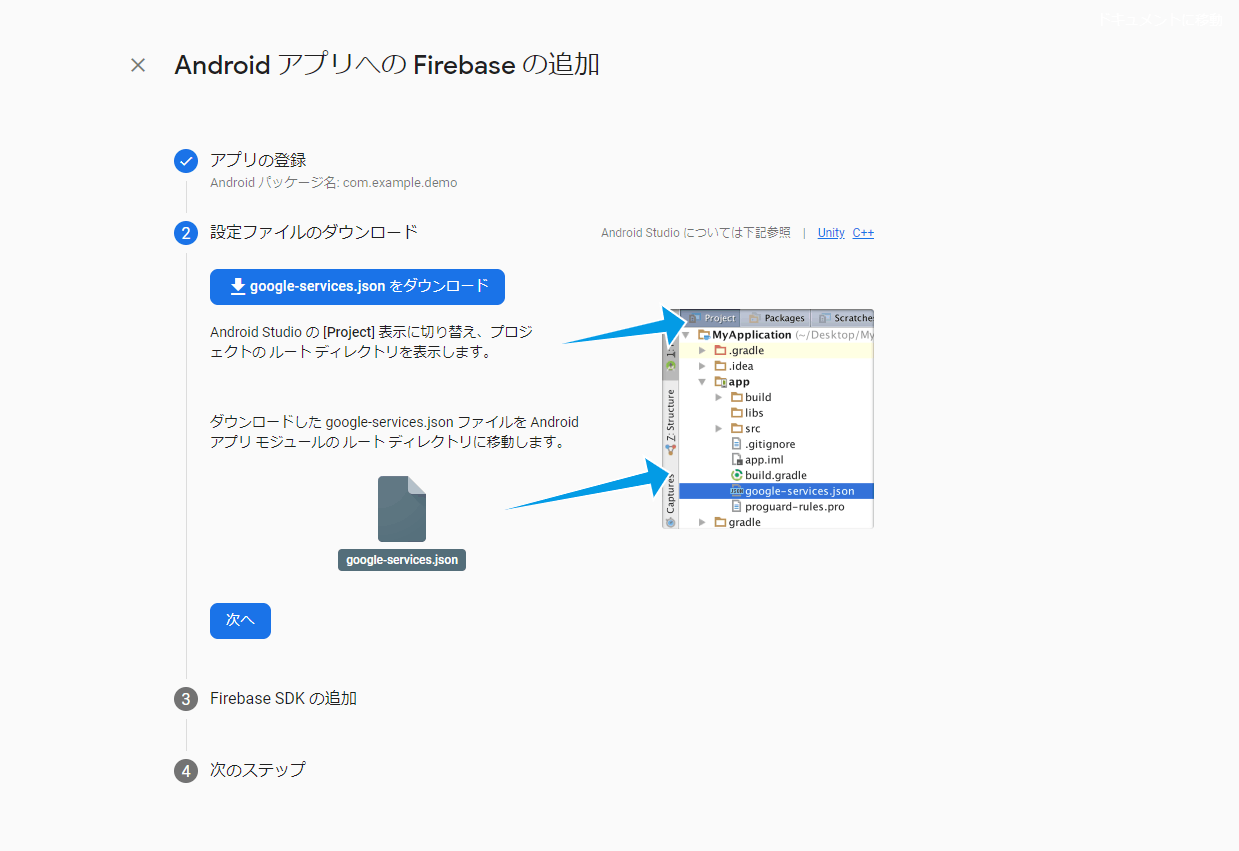Close the Firebase Android setup wizard
1239x851 pixels.
(x=138, y=65)
